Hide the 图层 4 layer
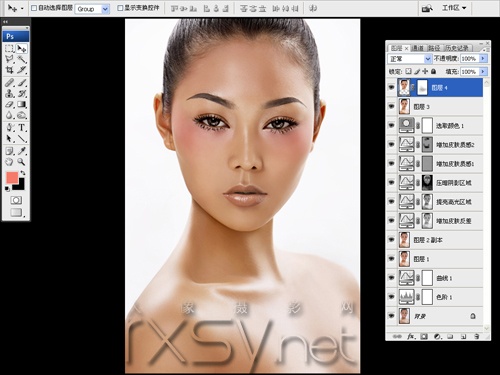The width and height of the screenshot is (500, 375). [391, 88]
